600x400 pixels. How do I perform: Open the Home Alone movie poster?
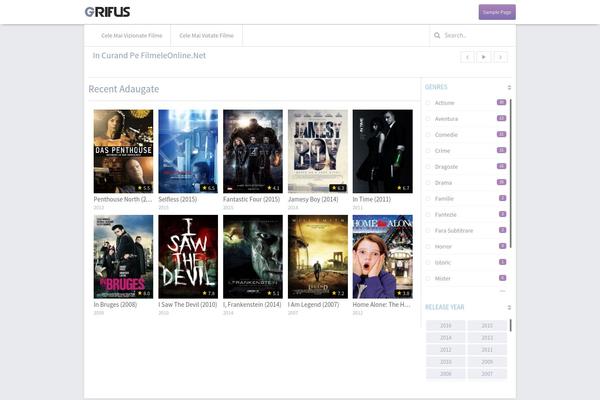click(383, 256)
